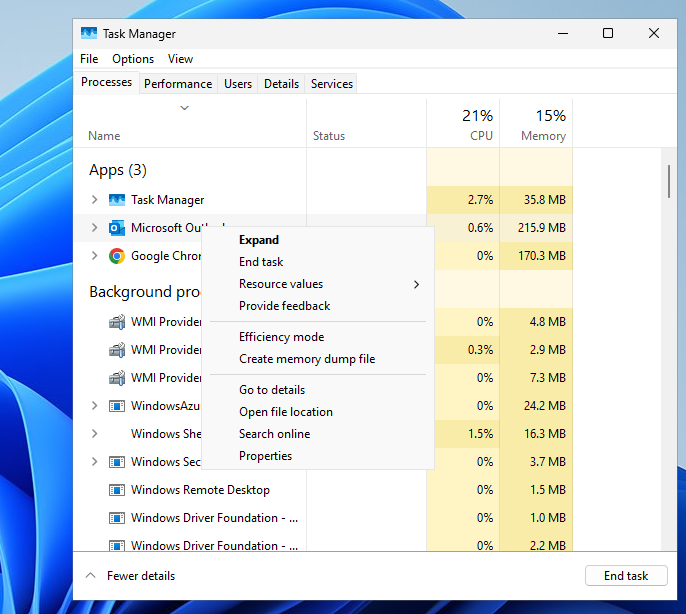
Task: Click the Windows Remote Desktop process icon
Action: click(x=116, y=490)
